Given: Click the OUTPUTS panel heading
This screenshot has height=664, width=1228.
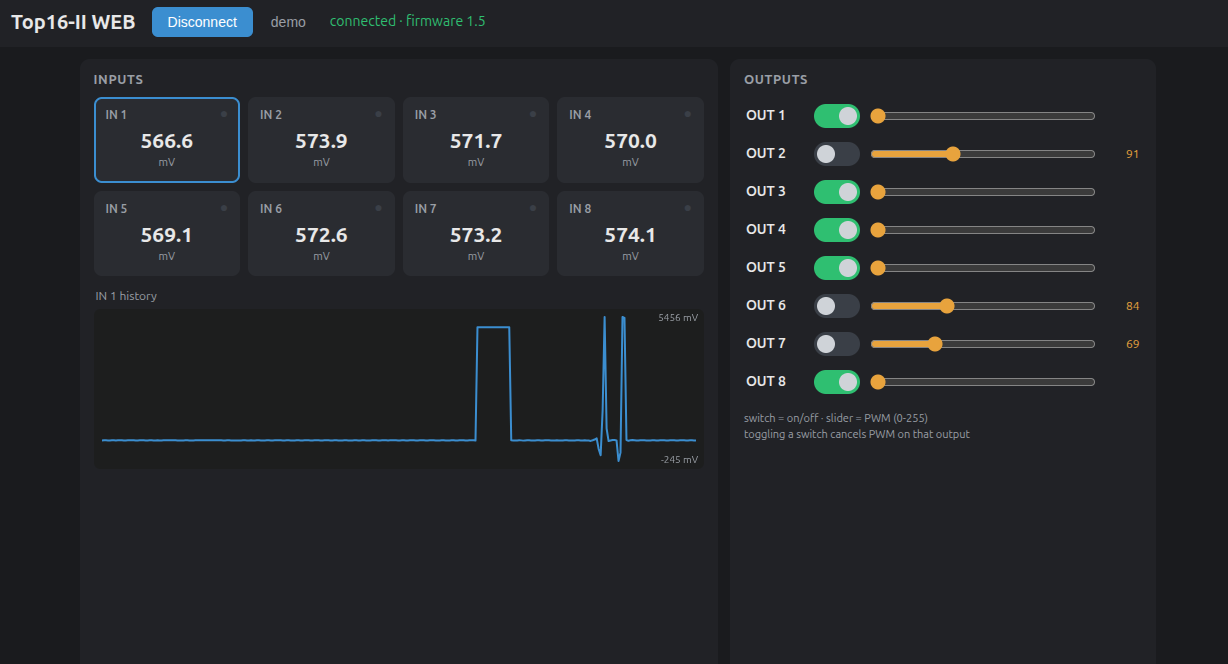Looking at the screenshot, I should pos(776,79).
